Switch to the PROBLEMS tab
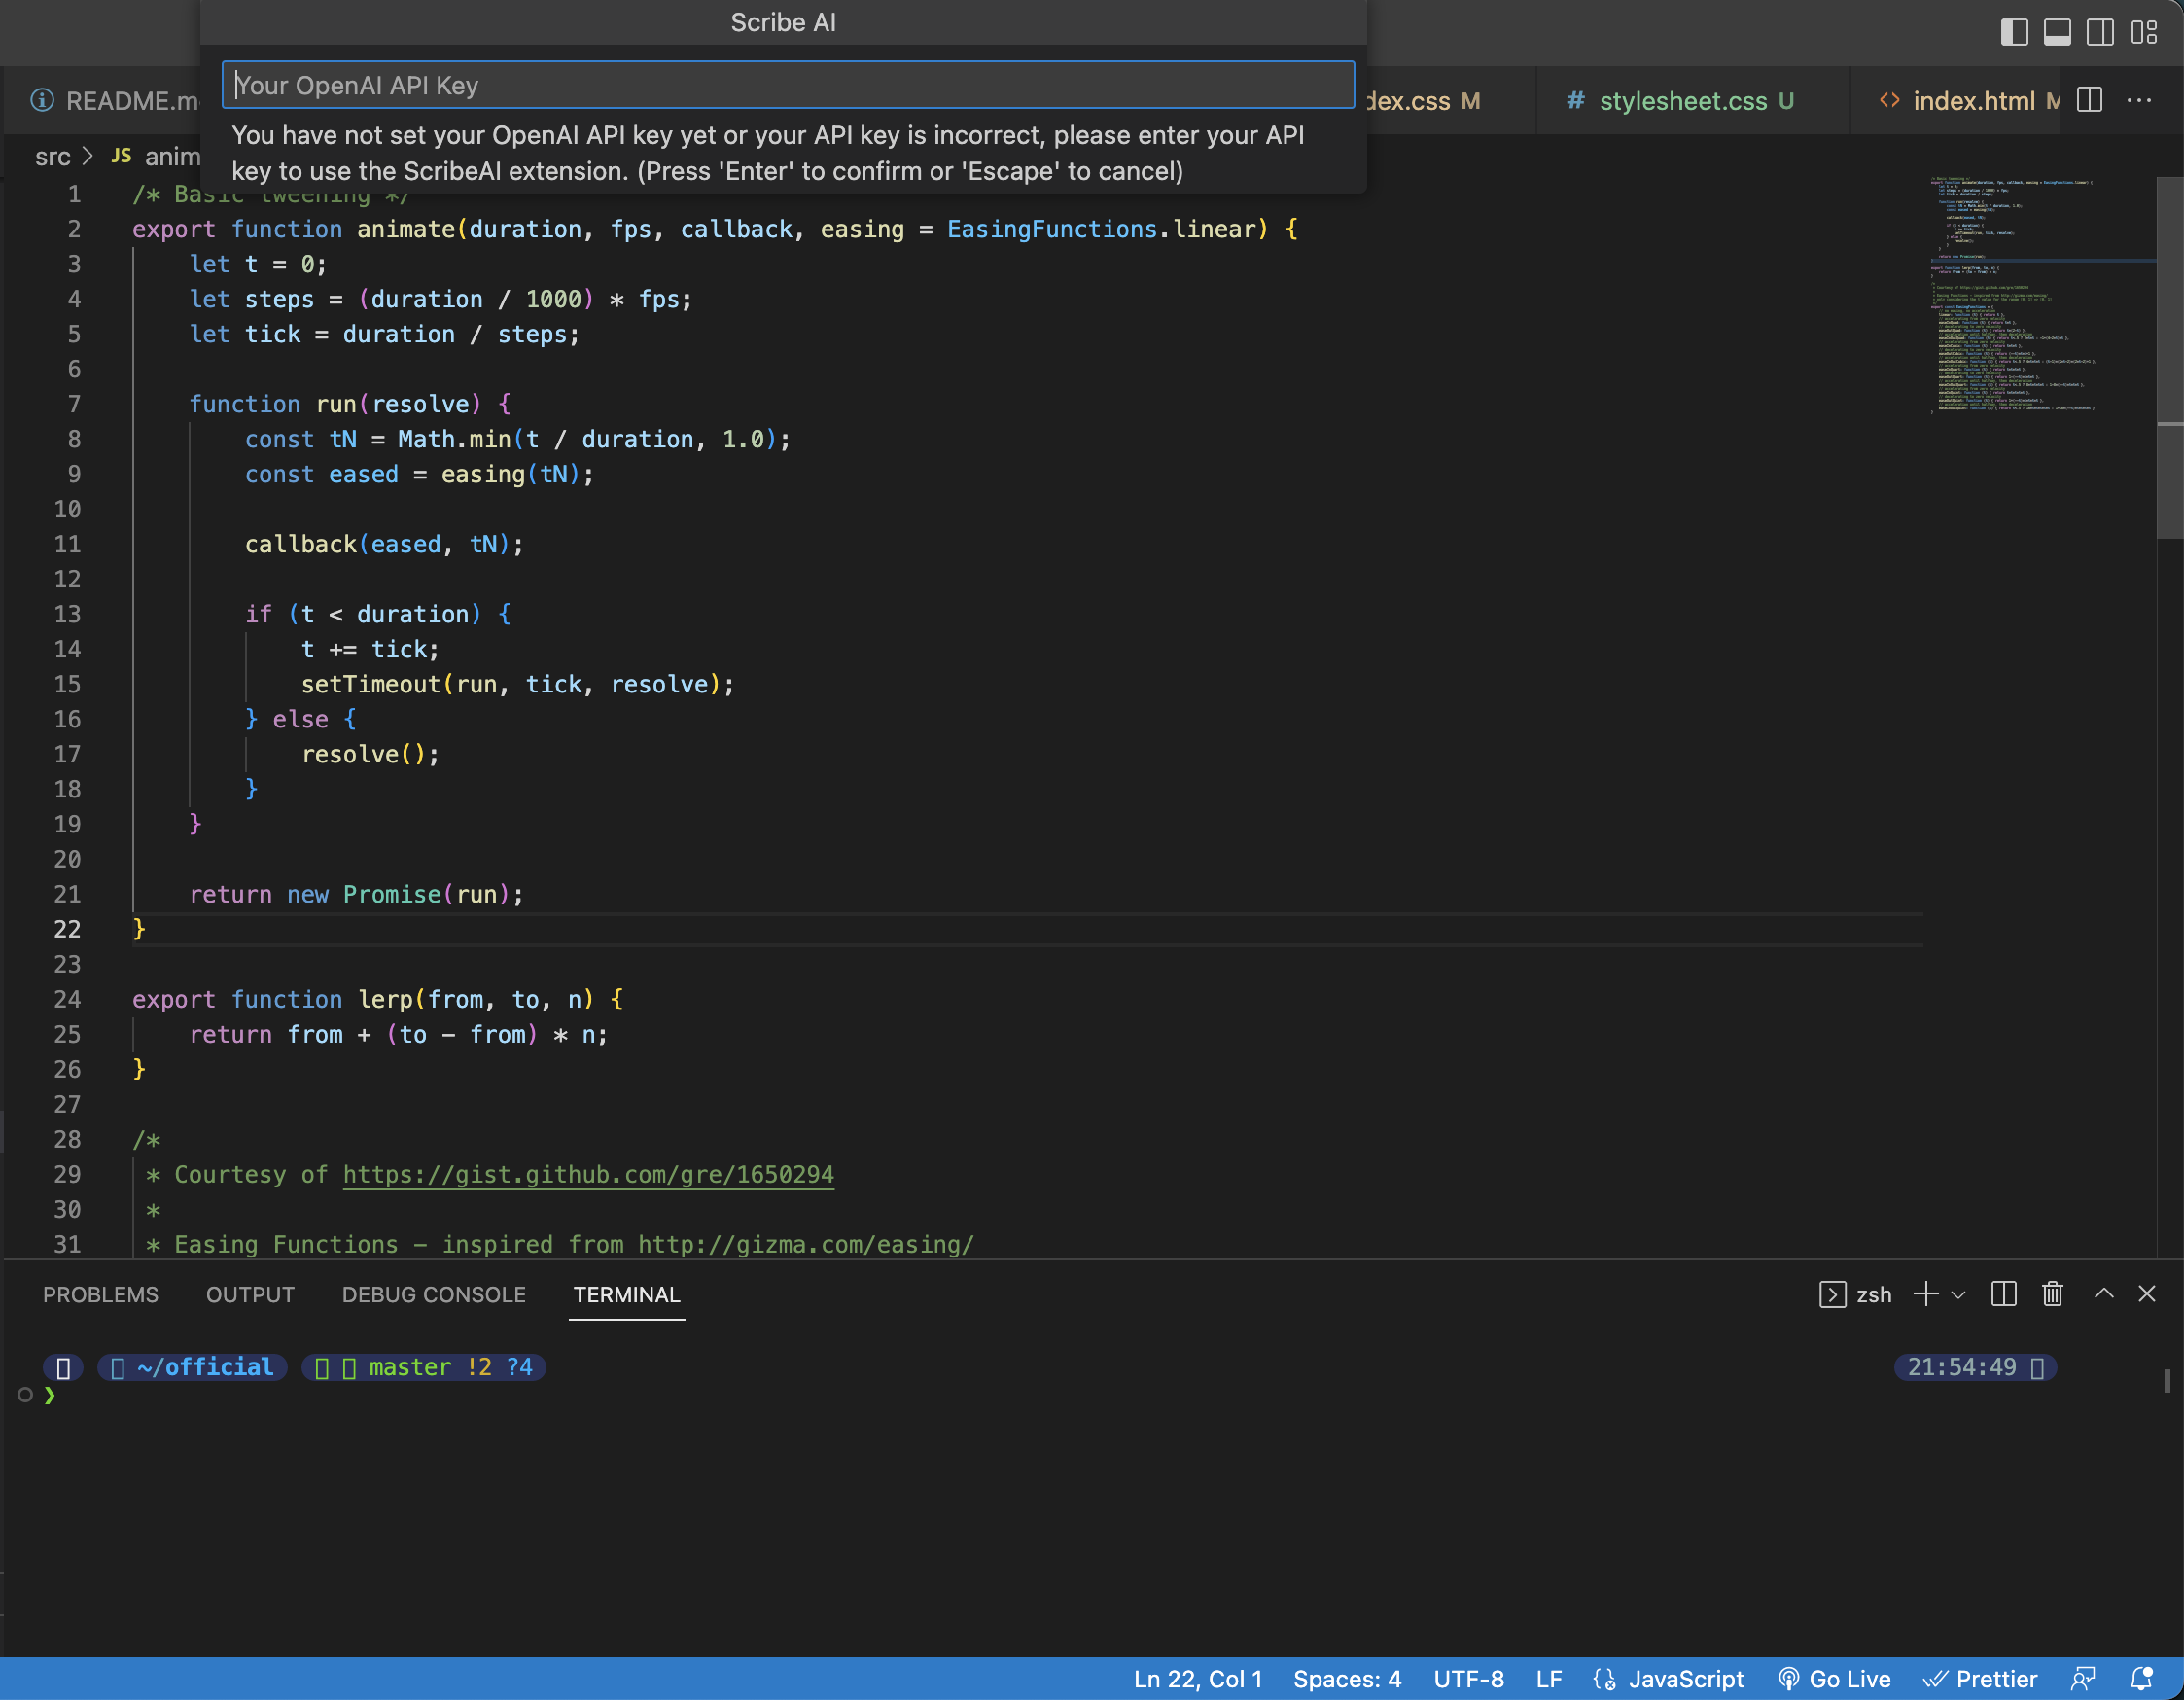Screen dimensions: 2184x1700 point(100,1294)
